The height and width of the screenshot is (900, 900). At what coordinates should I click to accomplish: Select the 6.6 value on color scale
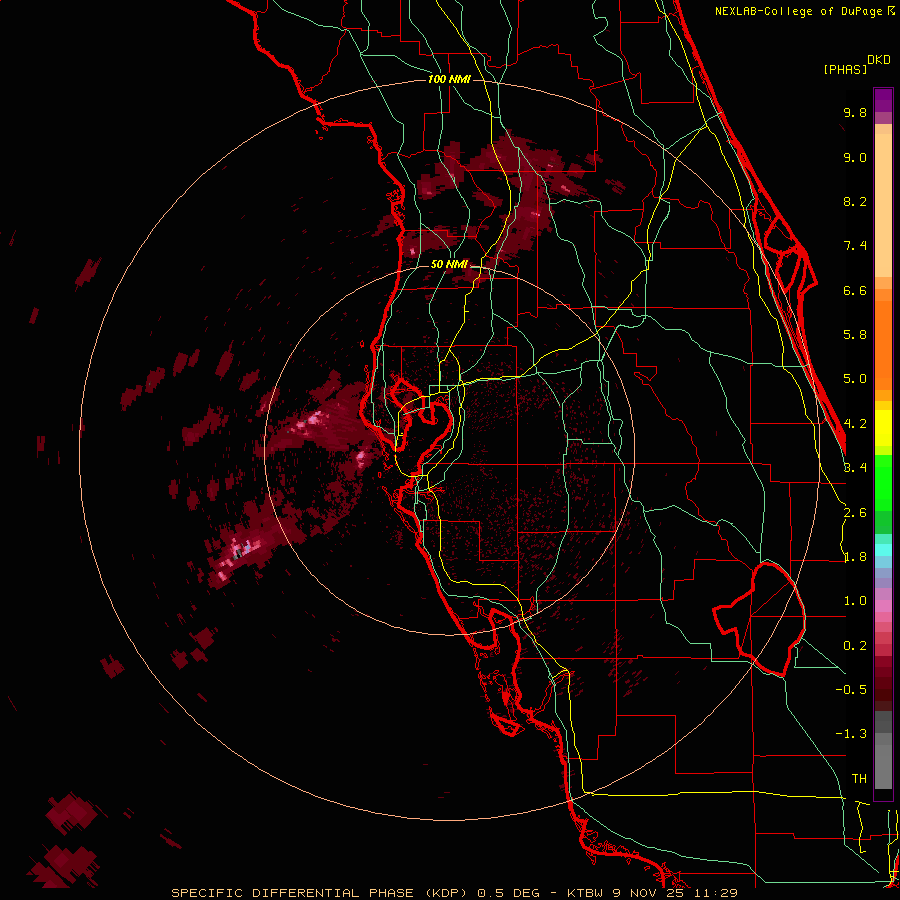tap(855, 290)
